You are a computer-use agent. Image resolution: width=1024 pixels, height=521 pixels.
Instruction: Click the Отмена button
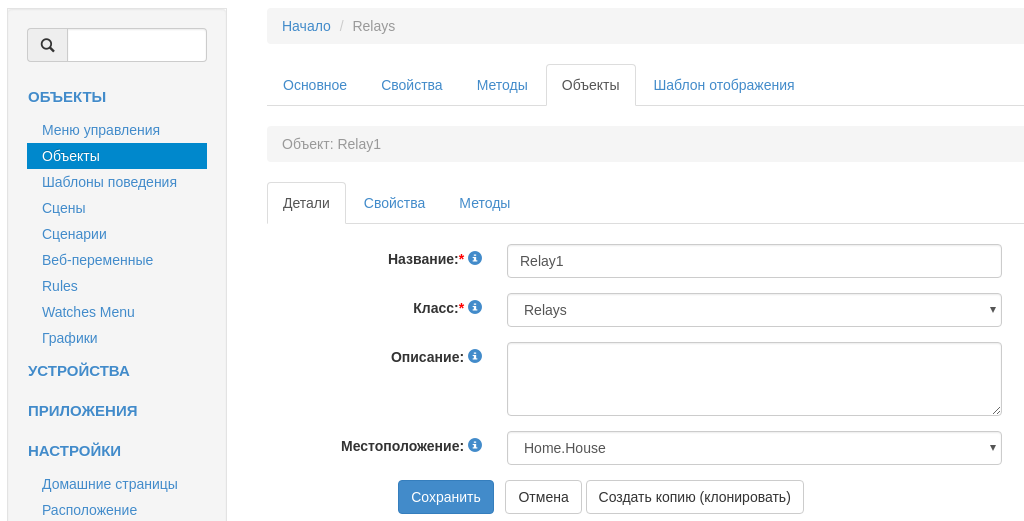click(x=543, y=497)
